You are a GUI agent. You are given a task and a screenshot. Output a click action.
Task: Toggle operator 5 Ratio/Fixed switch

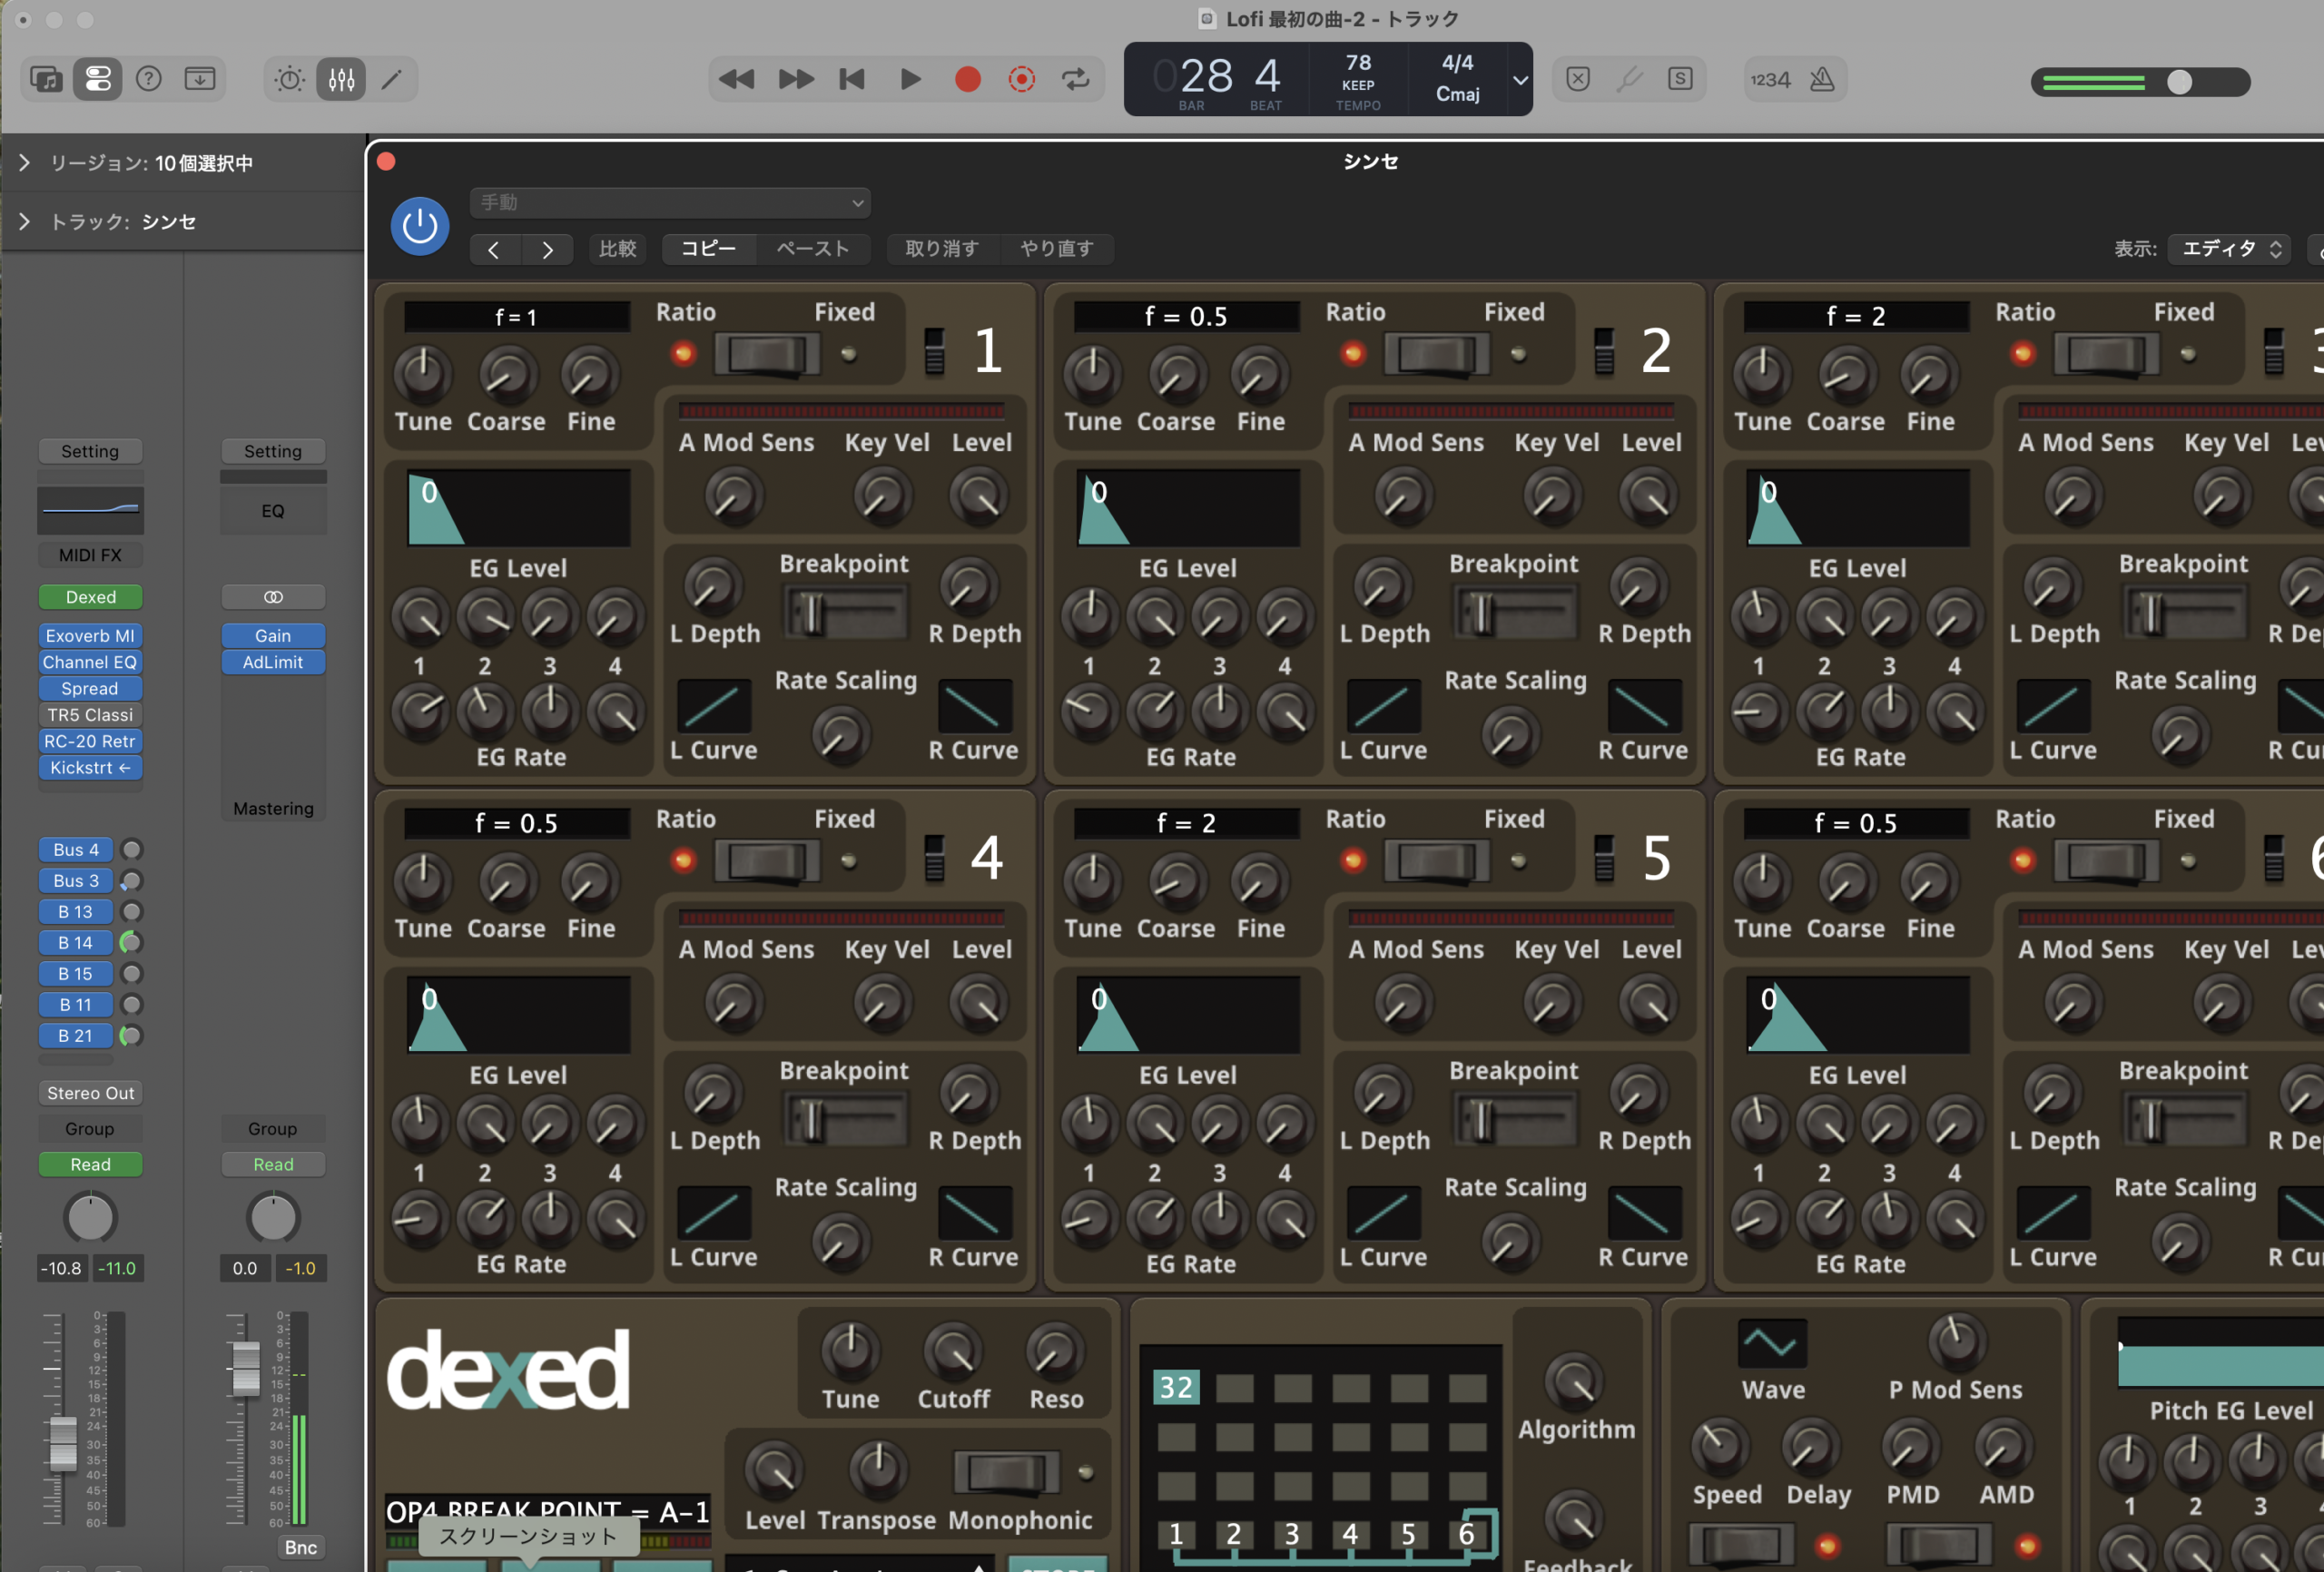pyautogui.click(x=1437, y=861)
